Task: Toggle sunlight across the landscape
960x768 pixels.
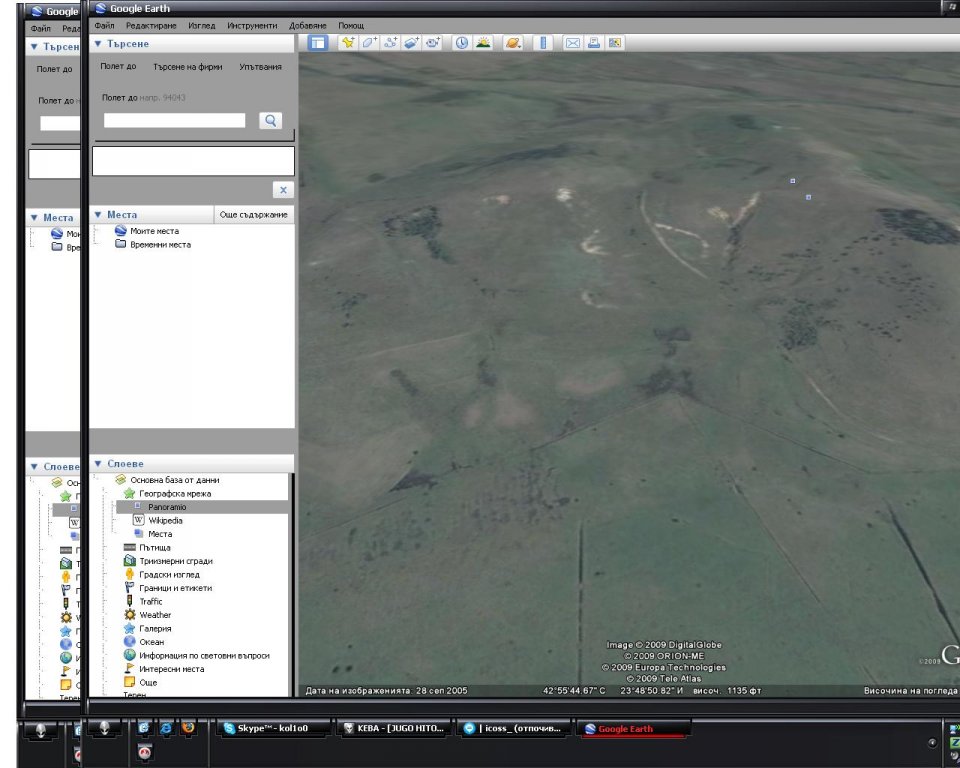Action: click(483, 43)
